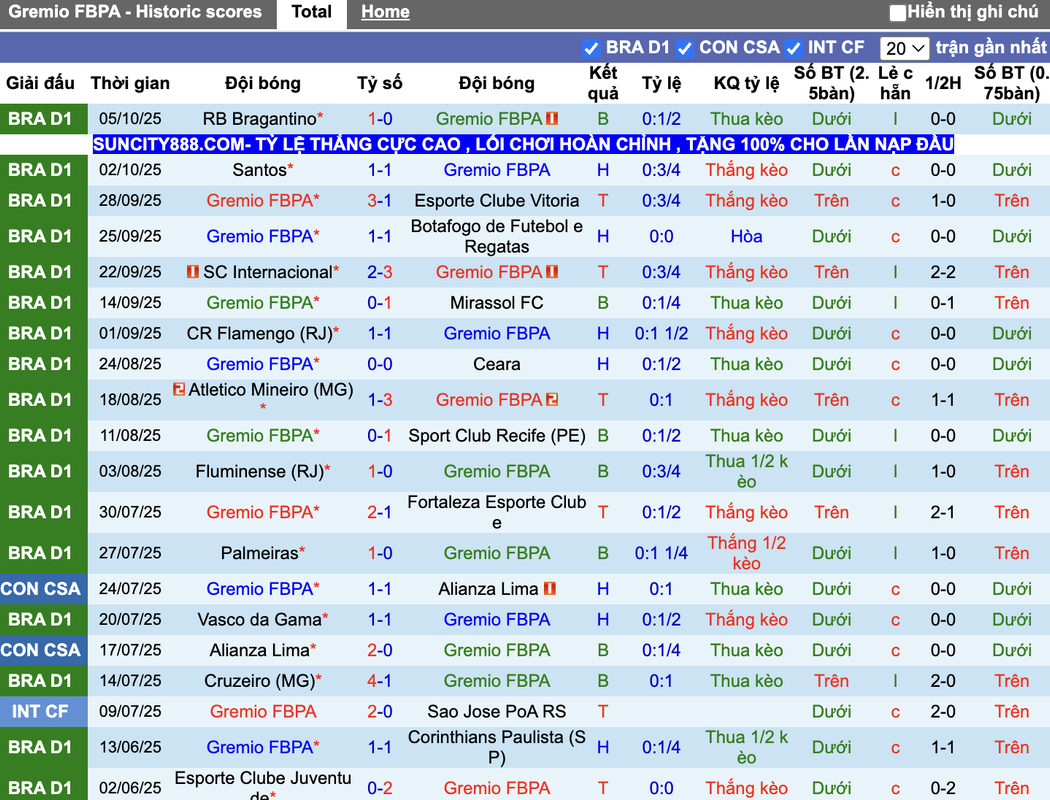The height and width of the screenshot is (800, 1050).
Task: Open the Santos team link
Action: [x=260, y=170]
